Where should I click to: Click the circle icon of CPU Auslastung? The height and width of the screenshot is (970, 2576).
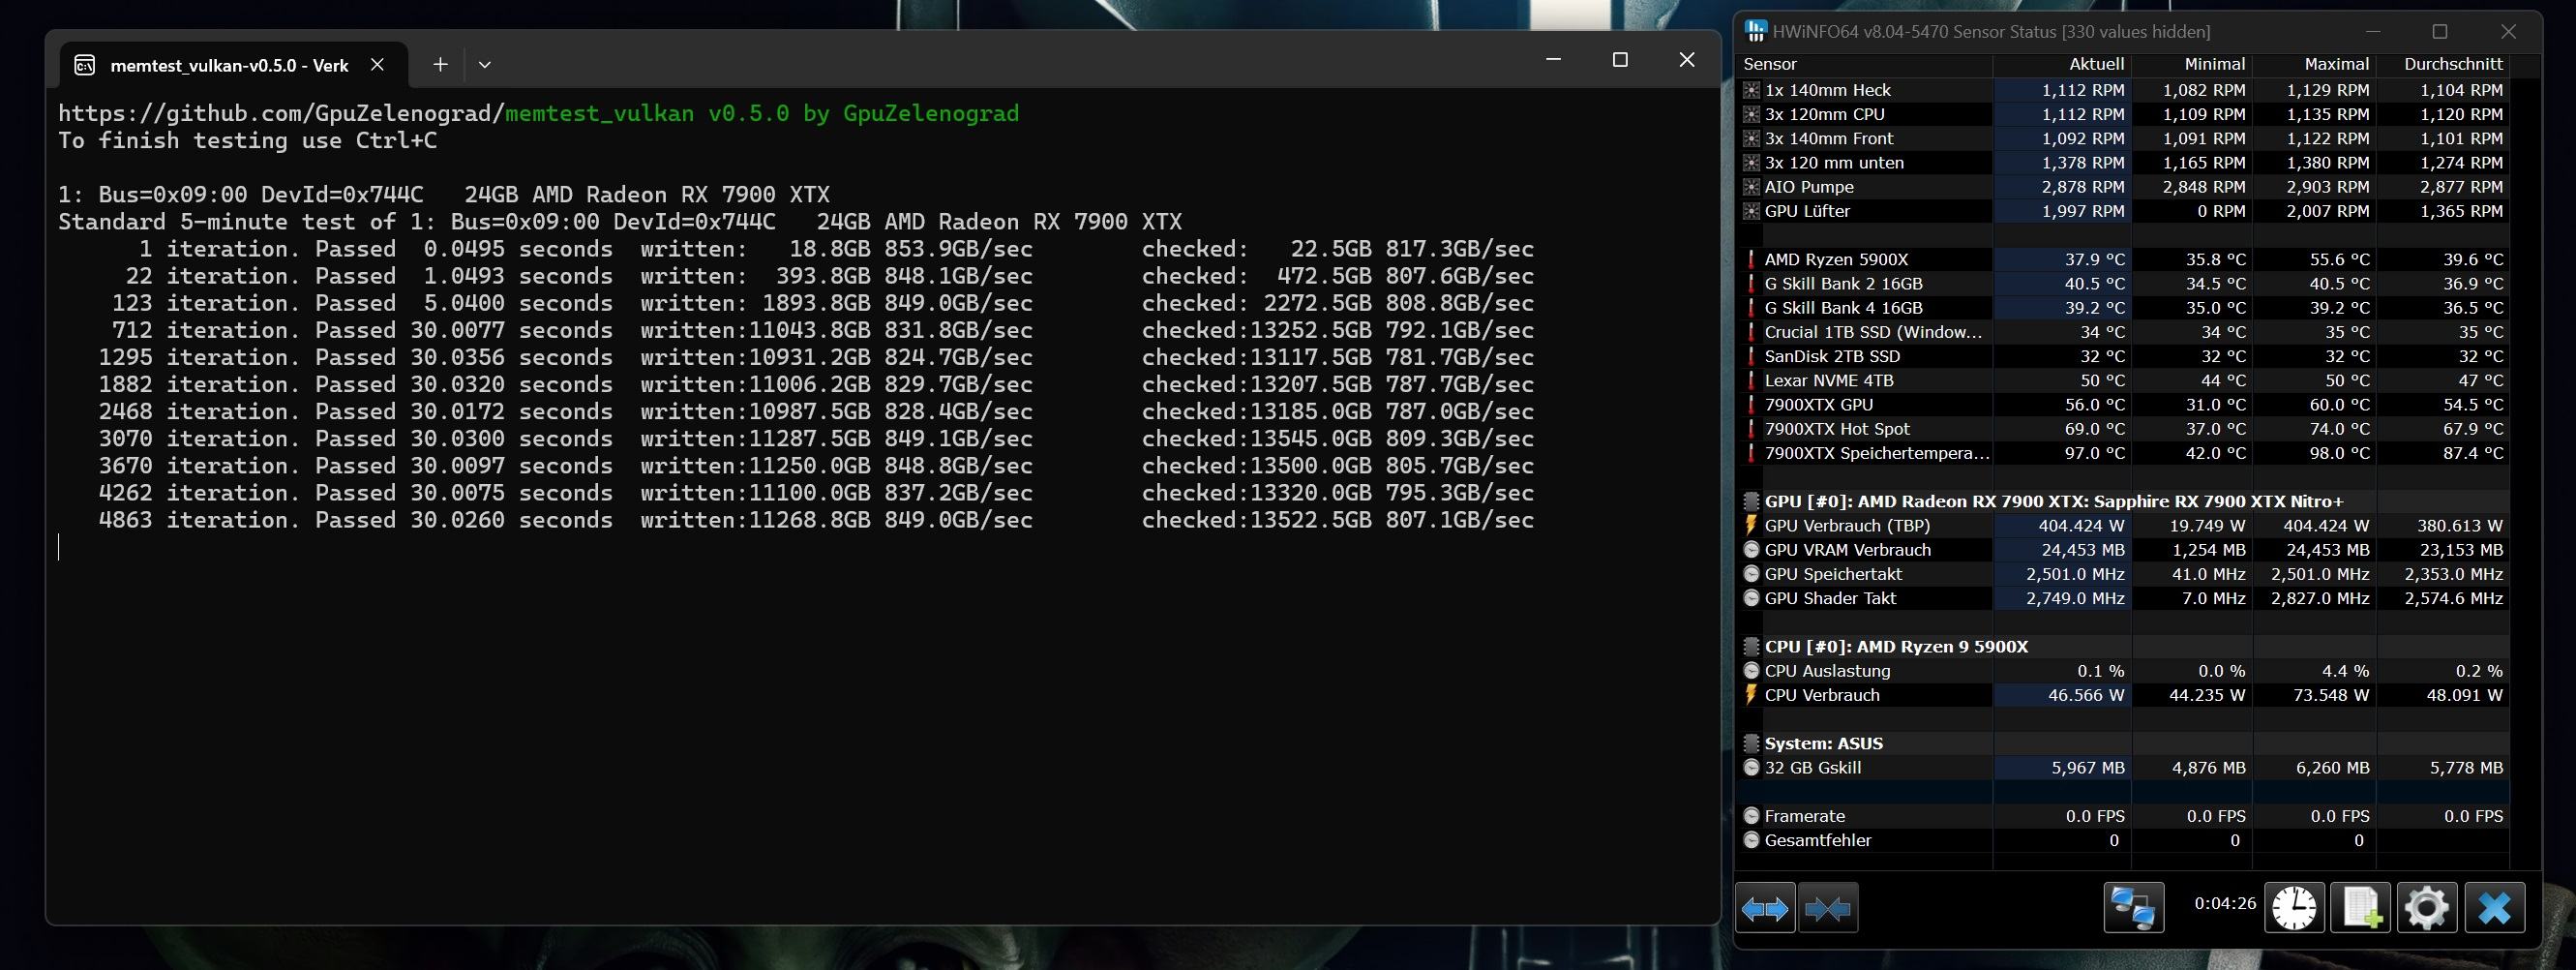click(x=1751, y=671)
